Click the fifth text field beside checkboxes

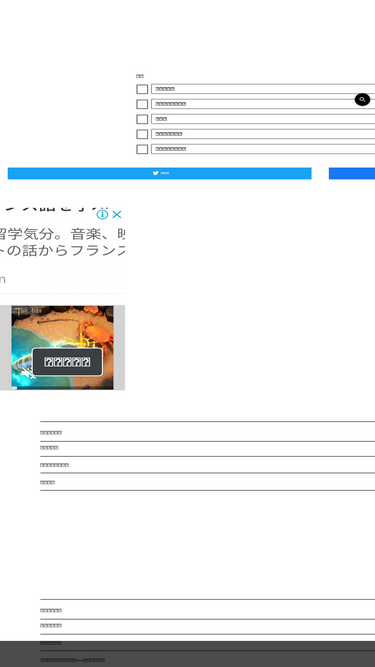coord(263,149)
